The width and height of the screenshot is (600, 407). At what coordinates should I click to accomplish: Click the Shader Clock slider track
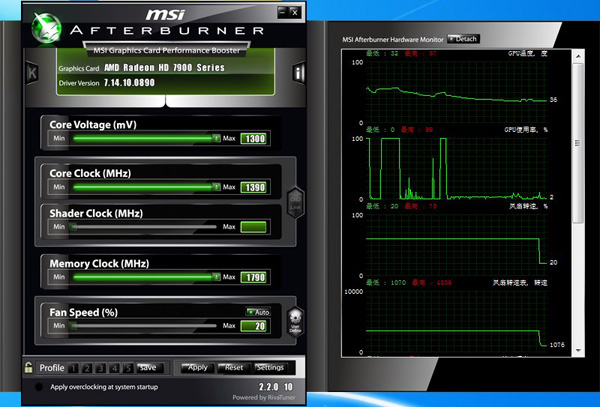[144, 227]
